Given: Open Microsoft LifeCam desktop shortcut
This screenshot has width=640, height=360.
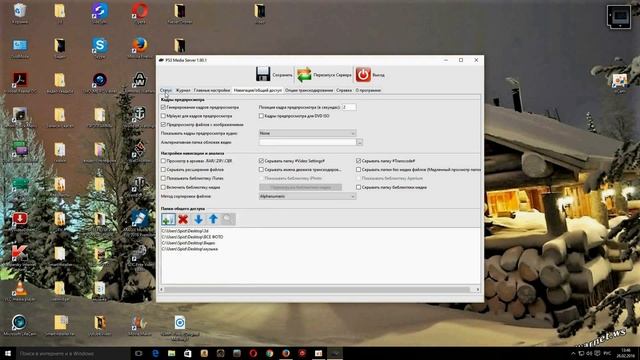Looking at the screenshot, I should (x=19, y=325).
